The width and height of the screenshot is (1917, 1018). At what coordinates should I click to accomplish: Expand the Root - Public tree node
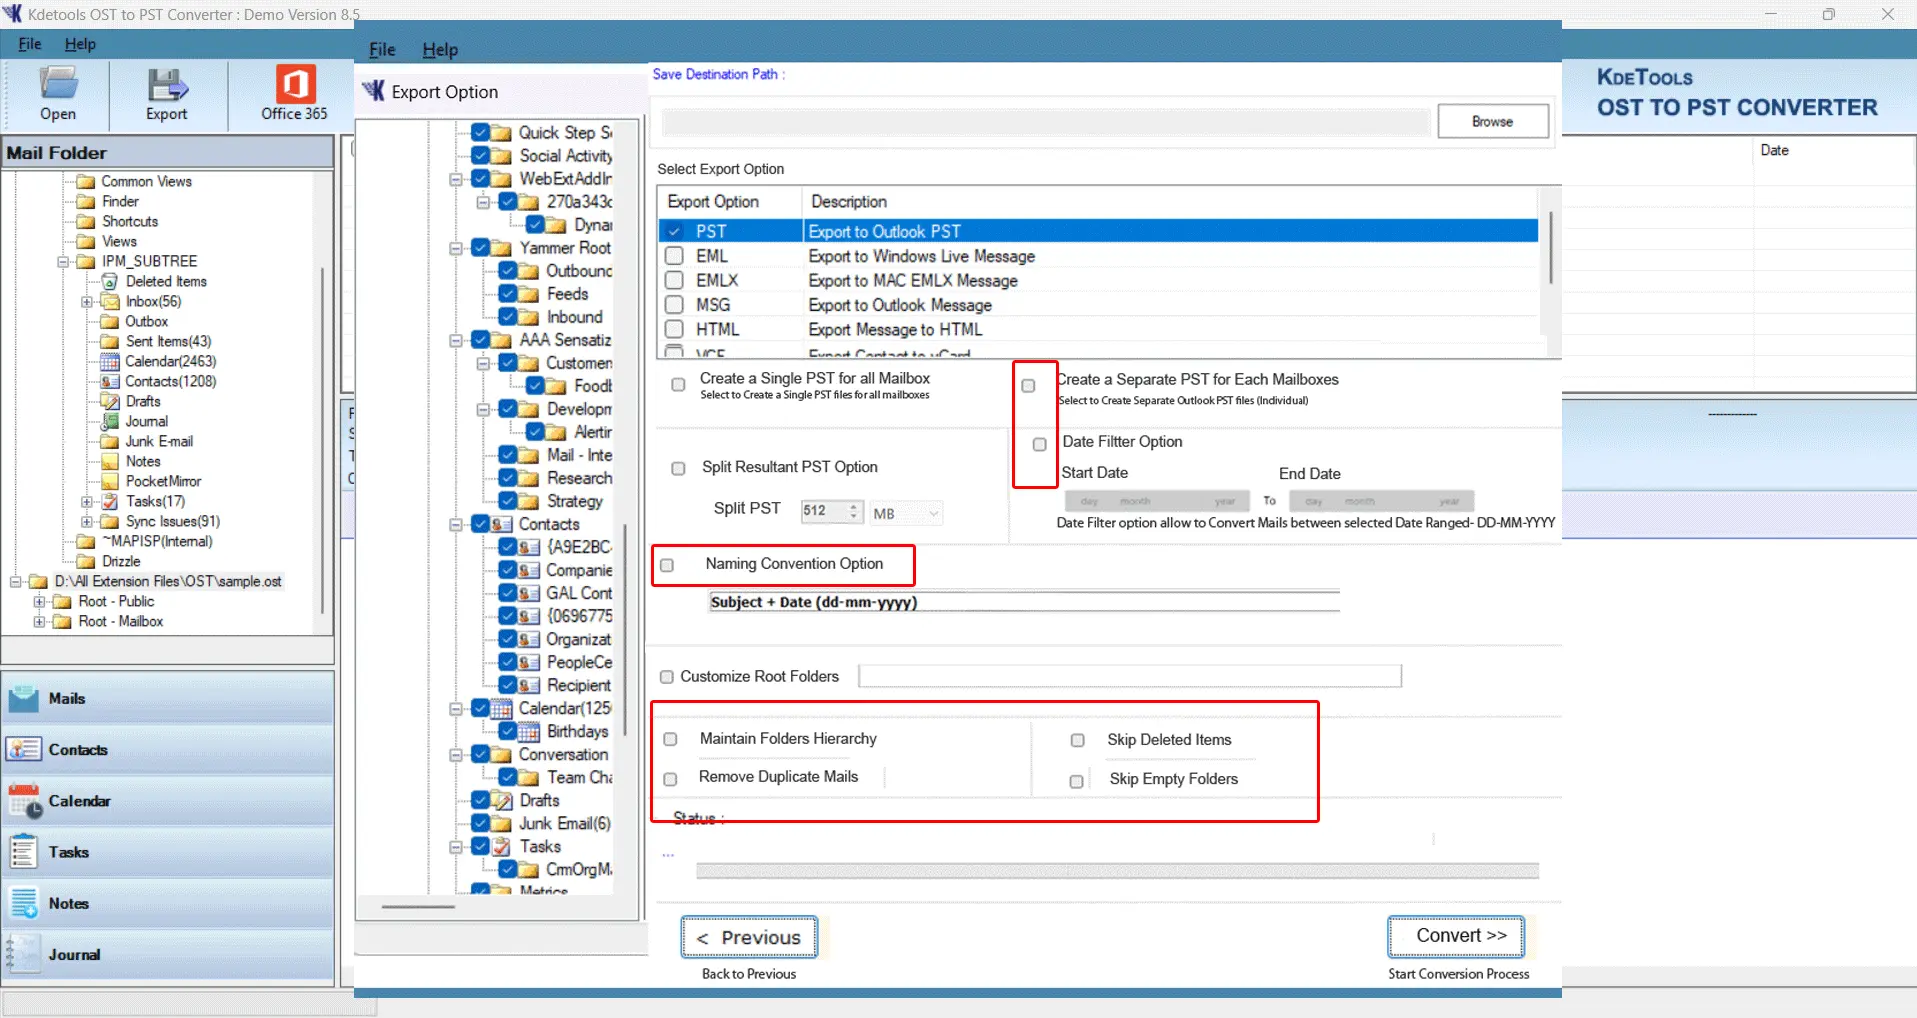pos(39,601)
